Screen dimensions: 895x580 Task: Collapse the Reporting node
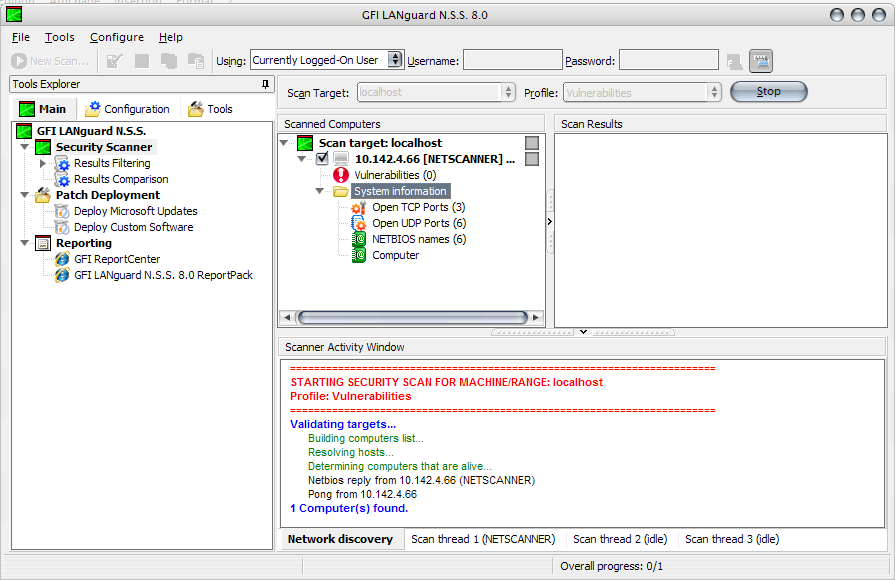click(x=25, y=243)
